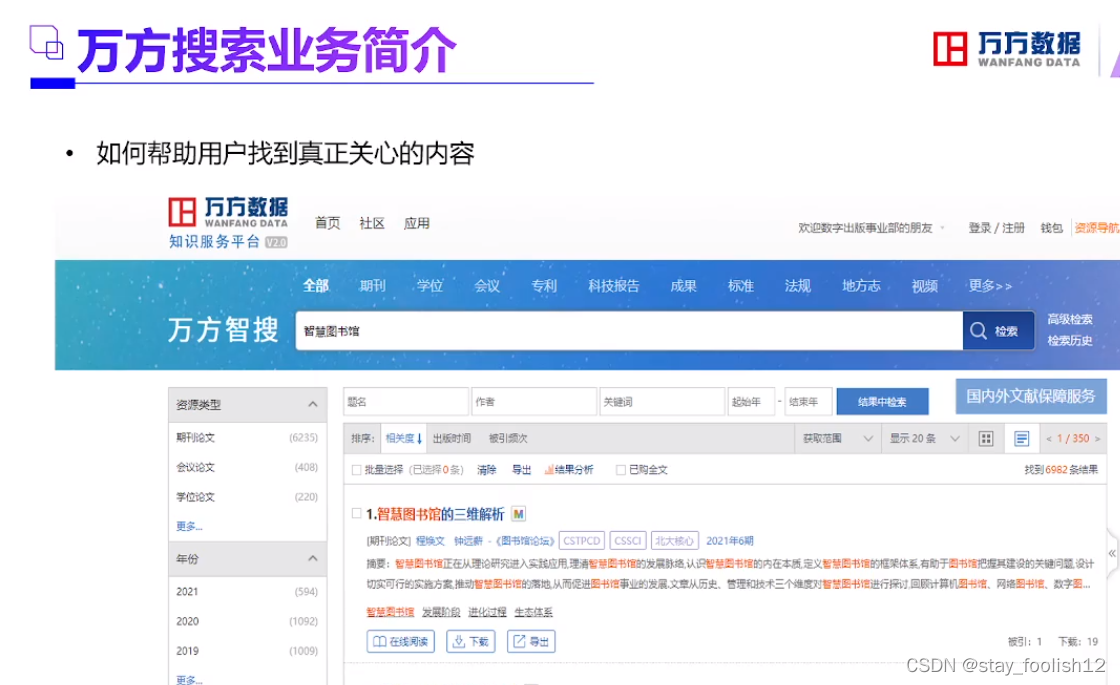Image resolution: width=1120 pixels, height=685 pixels.
Task: Open 检索历史 search history
Action: [1069, 341]
